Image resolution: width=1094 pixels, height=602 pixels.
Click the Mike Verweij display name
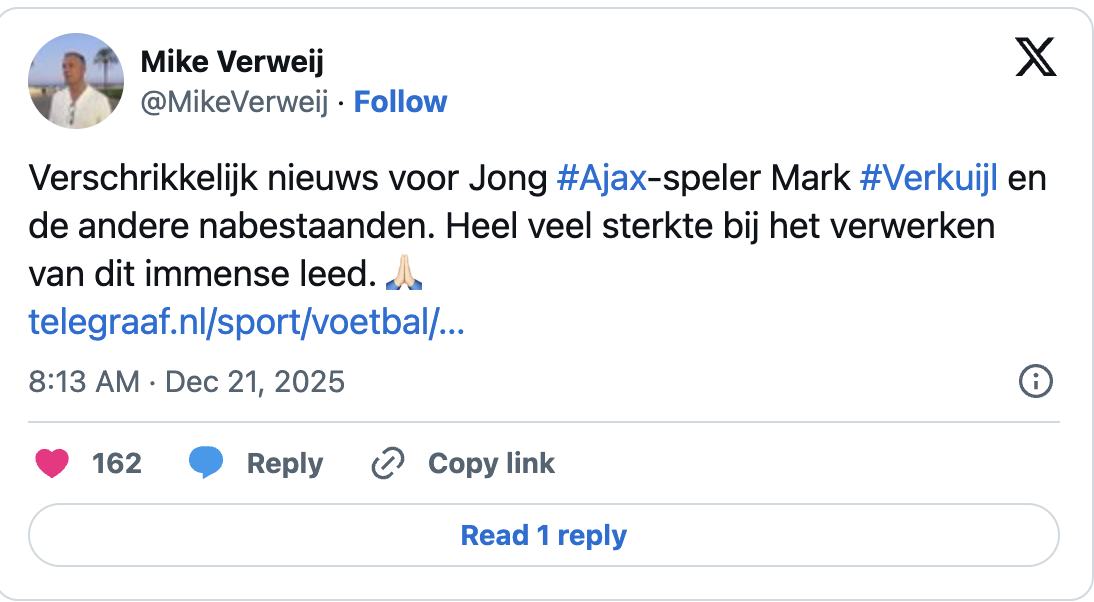pyautogui.click(x=232, y=62)
